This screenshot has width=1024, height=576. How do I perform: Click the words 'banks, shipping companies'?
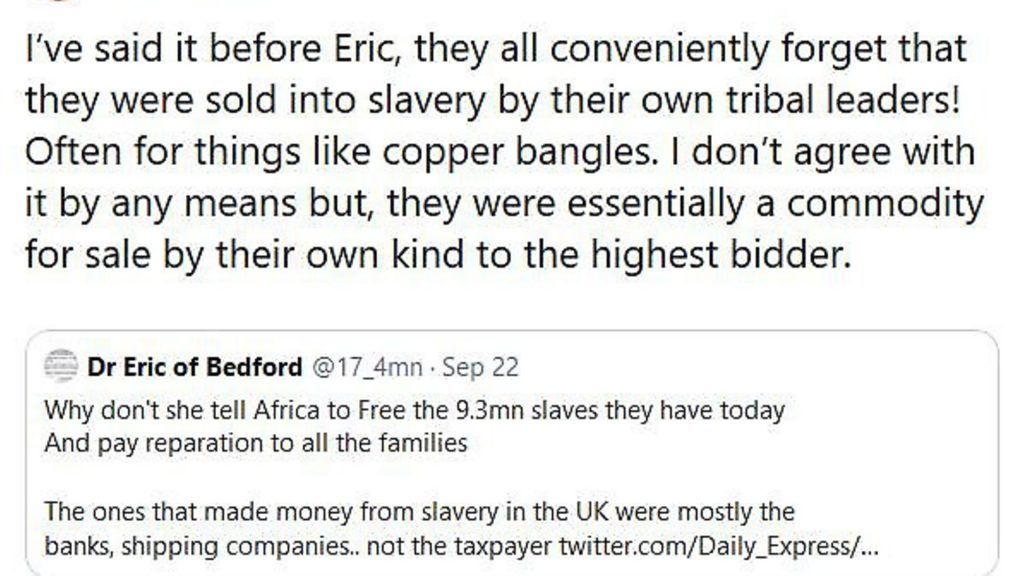coord(196,546)
